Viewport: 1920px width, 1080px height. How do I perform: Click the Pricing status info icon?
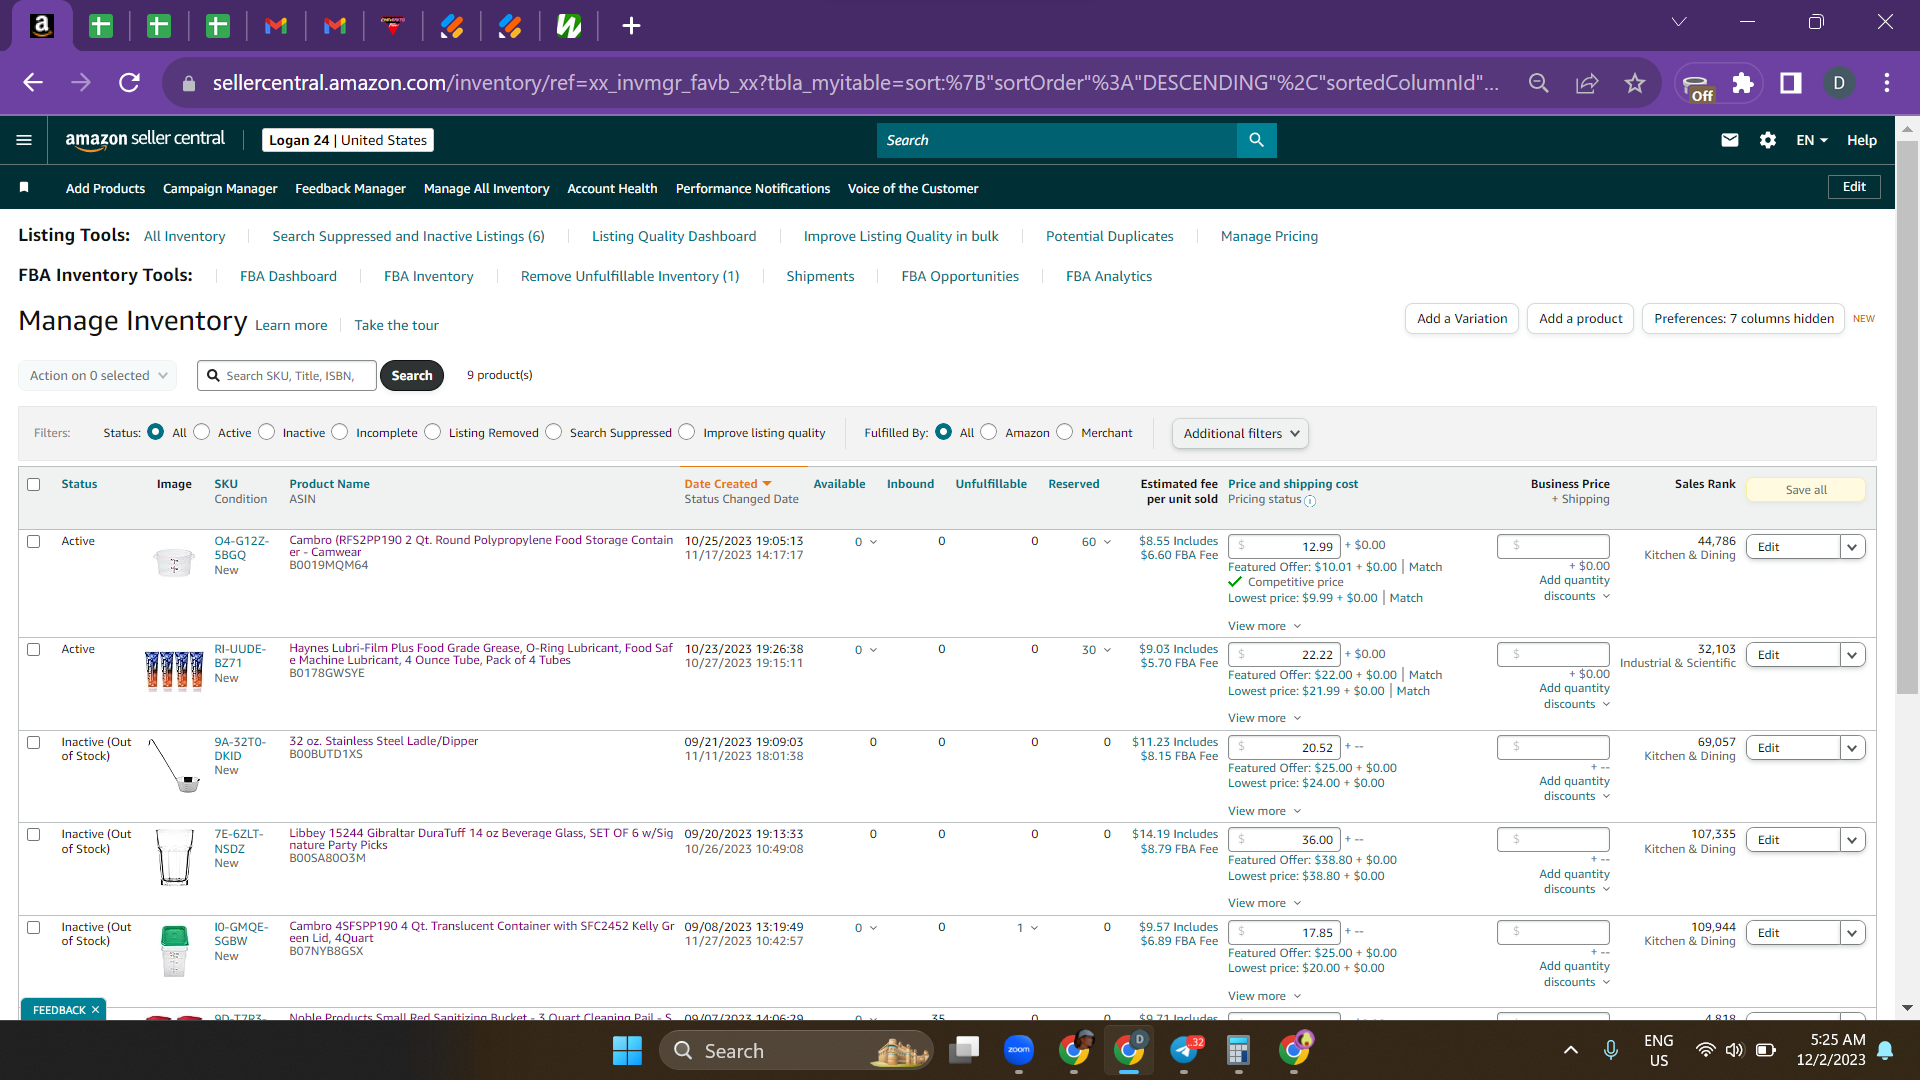pyautogui.click(x=1310, y=501)
